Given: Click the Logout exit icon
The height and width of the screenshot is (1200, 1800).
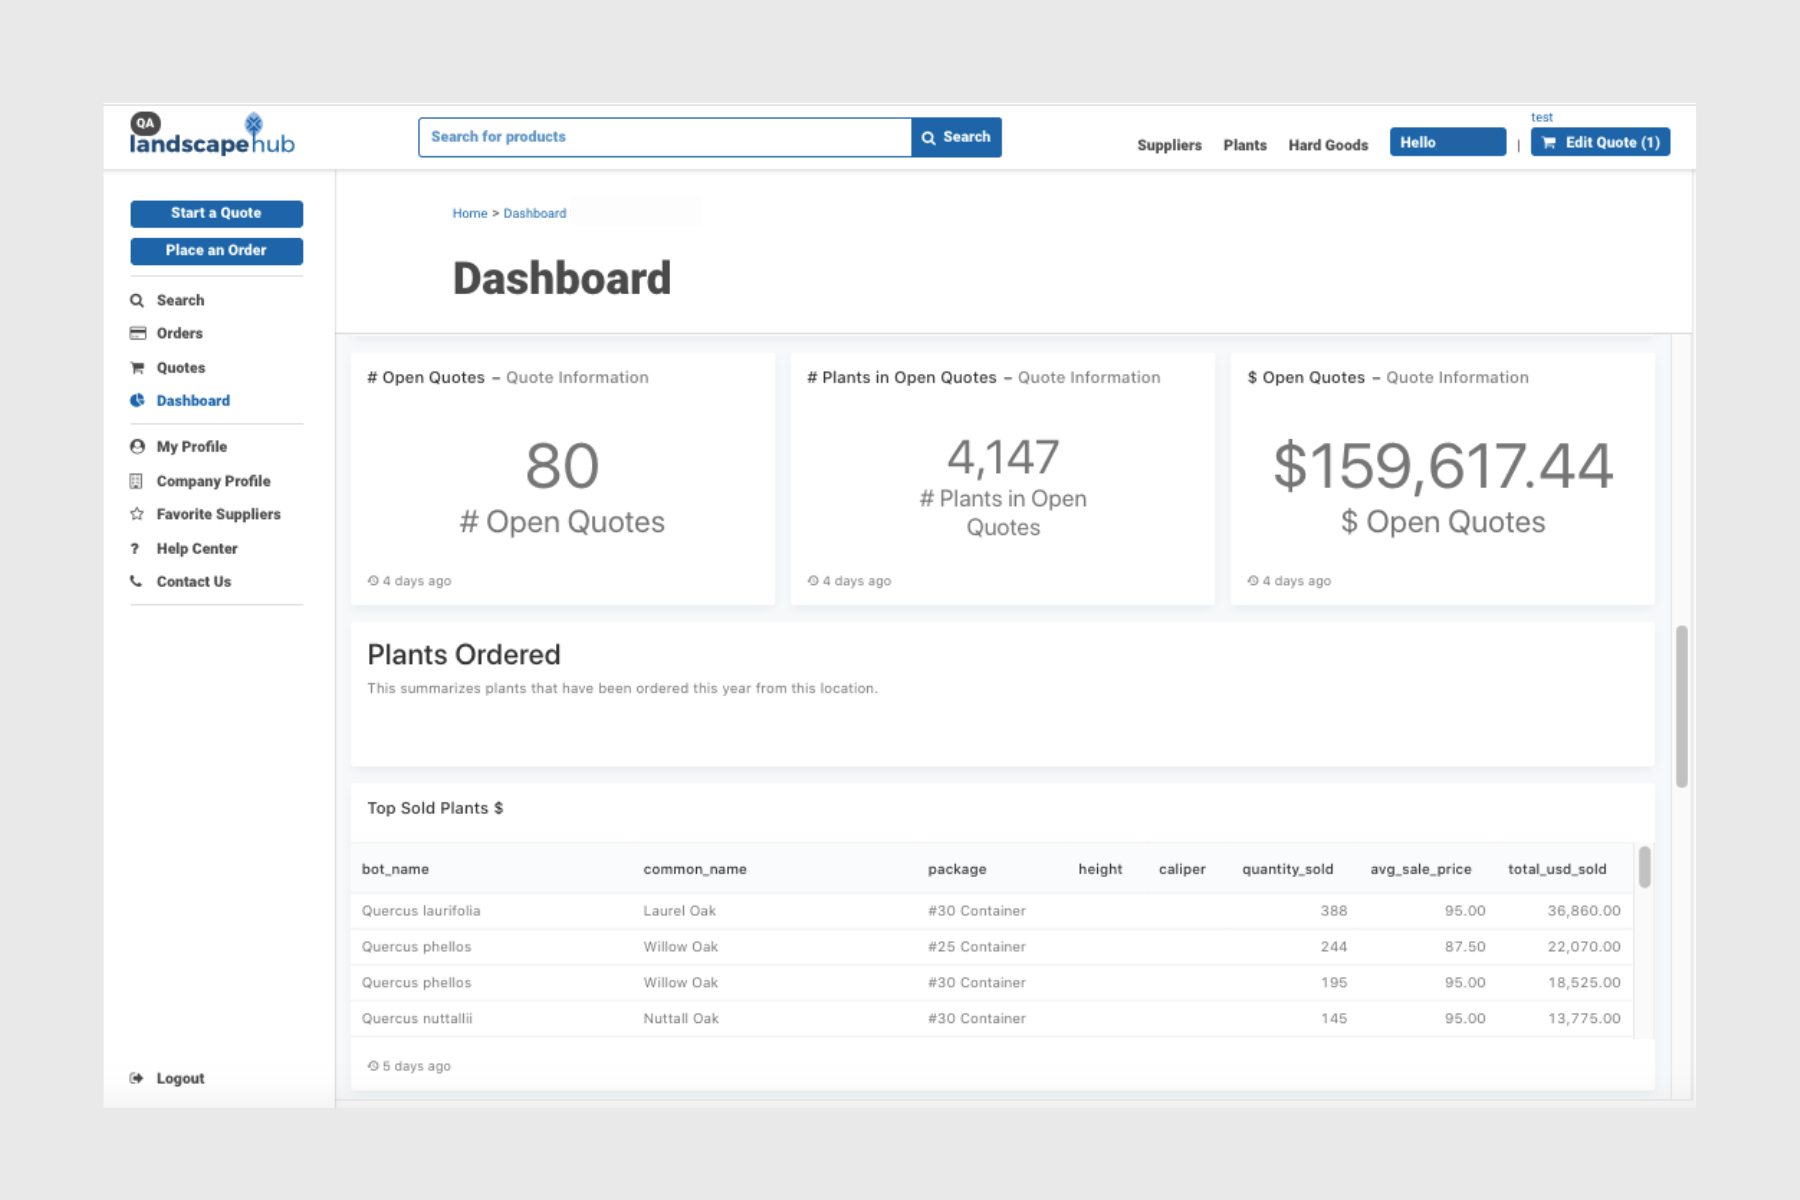Looking at the screenshot, I should pos(136,1078).
